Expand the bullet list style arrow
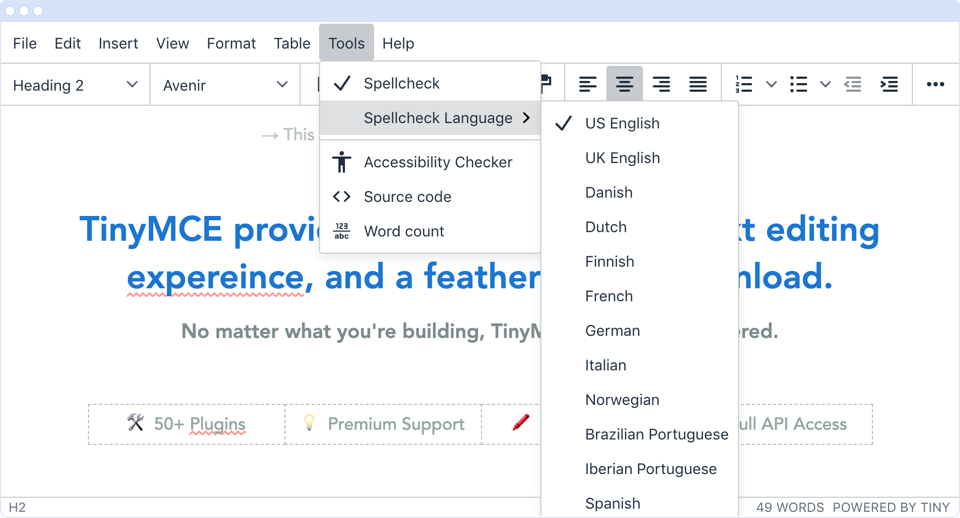 (825, 84)
